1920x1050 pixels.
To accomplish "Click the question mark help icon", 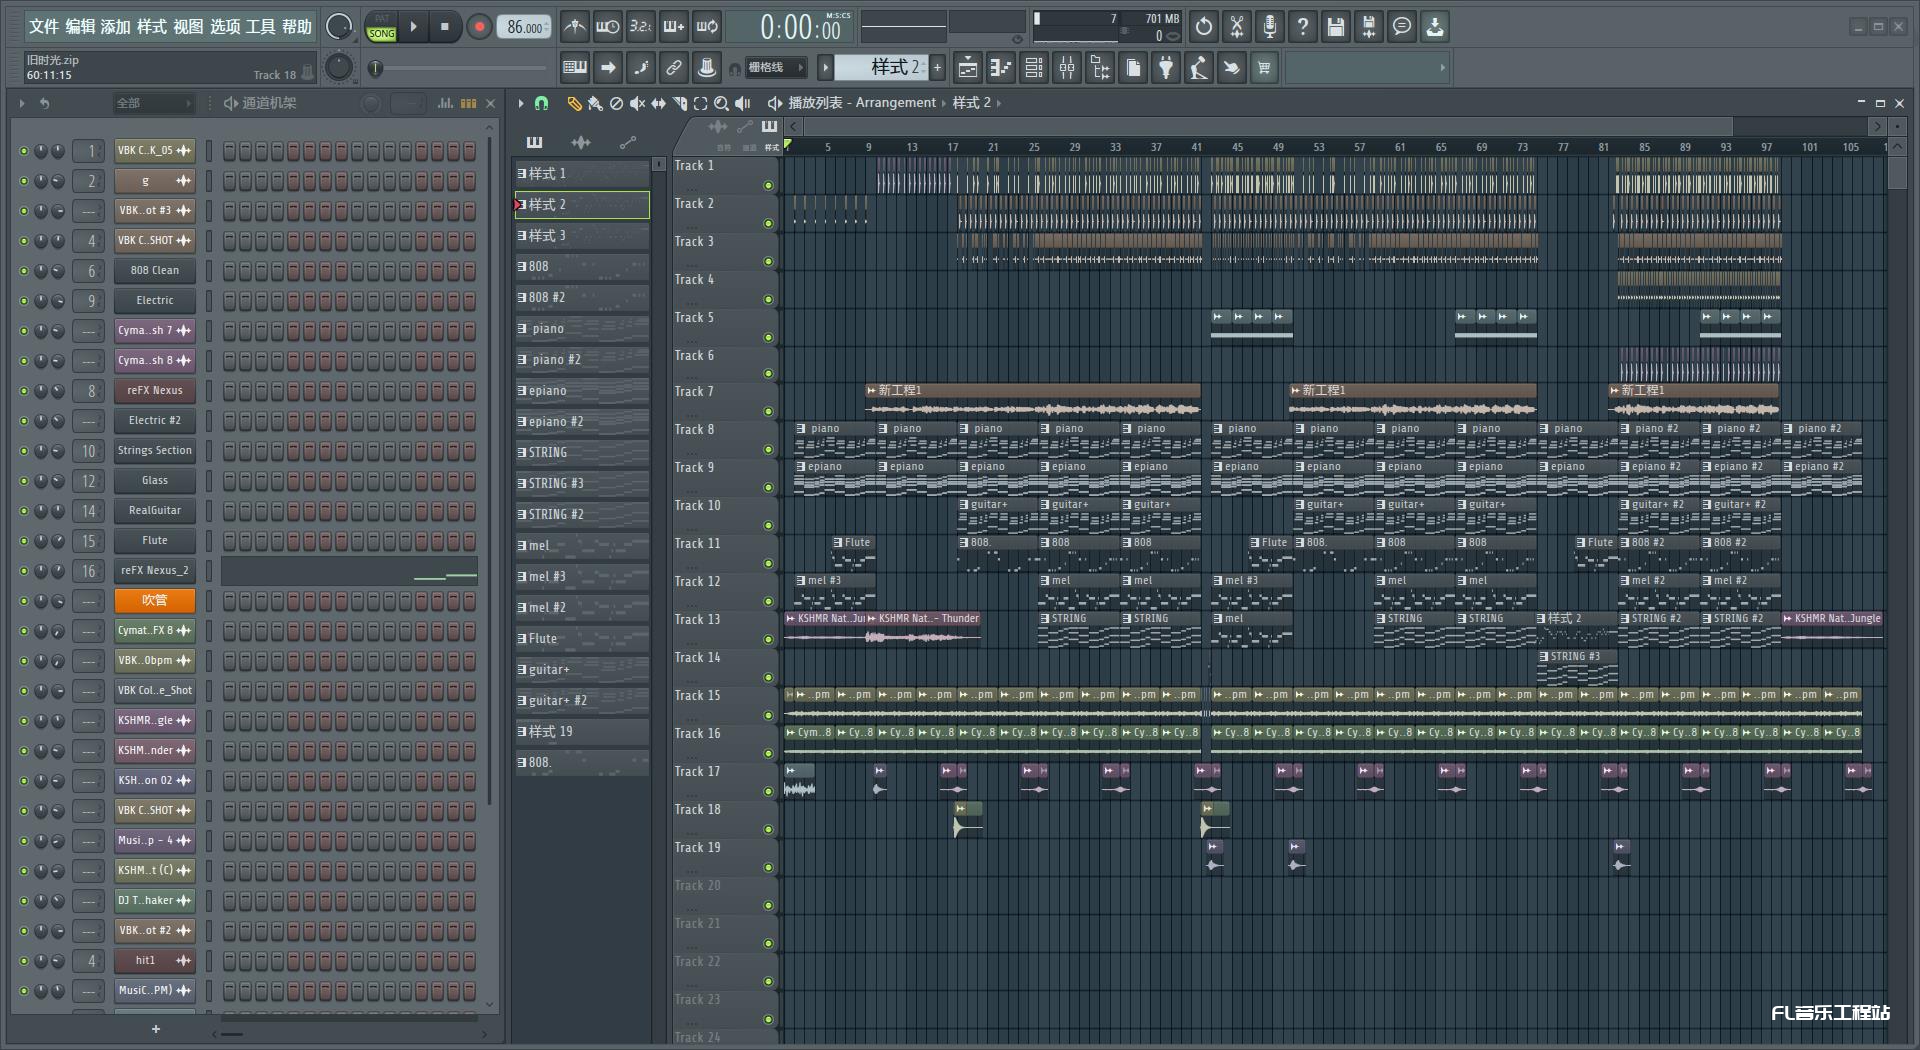I will (x=1303, y=27).
